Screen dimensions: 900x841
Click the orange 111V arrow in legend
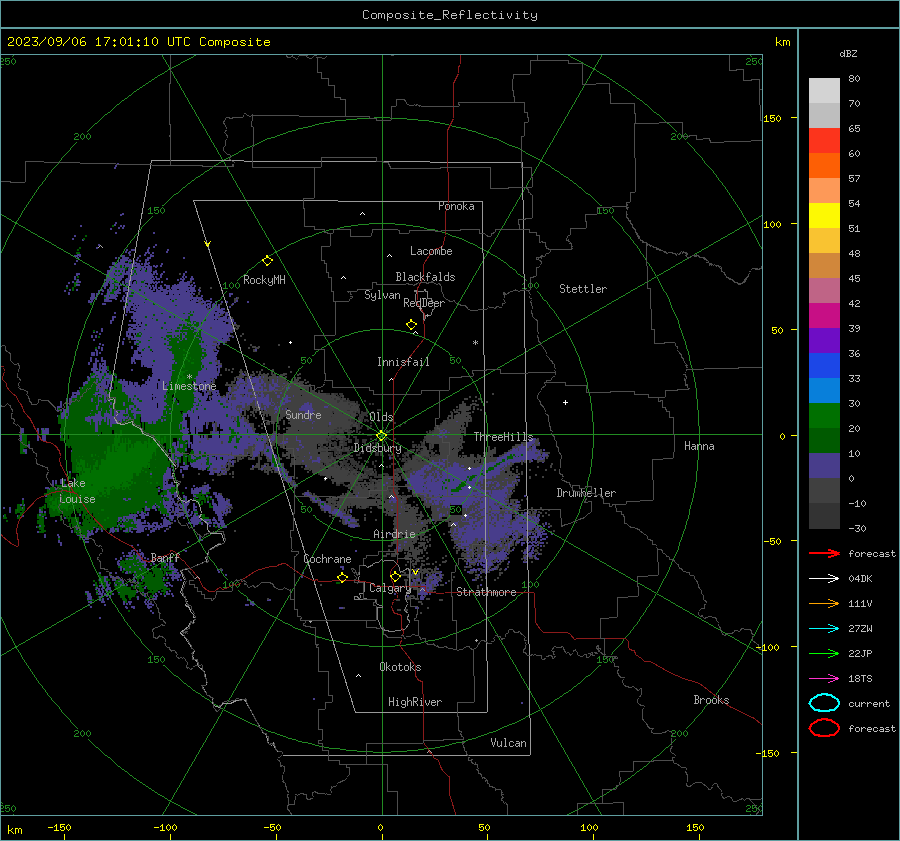(x=824, y=603)
